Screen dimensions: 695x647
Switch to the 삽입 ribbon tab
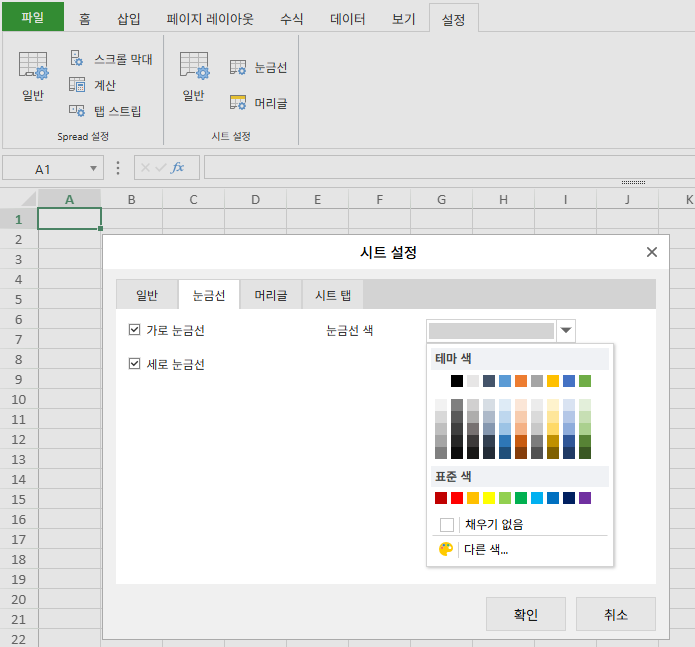pyautogui.click(x=129, y=19)
